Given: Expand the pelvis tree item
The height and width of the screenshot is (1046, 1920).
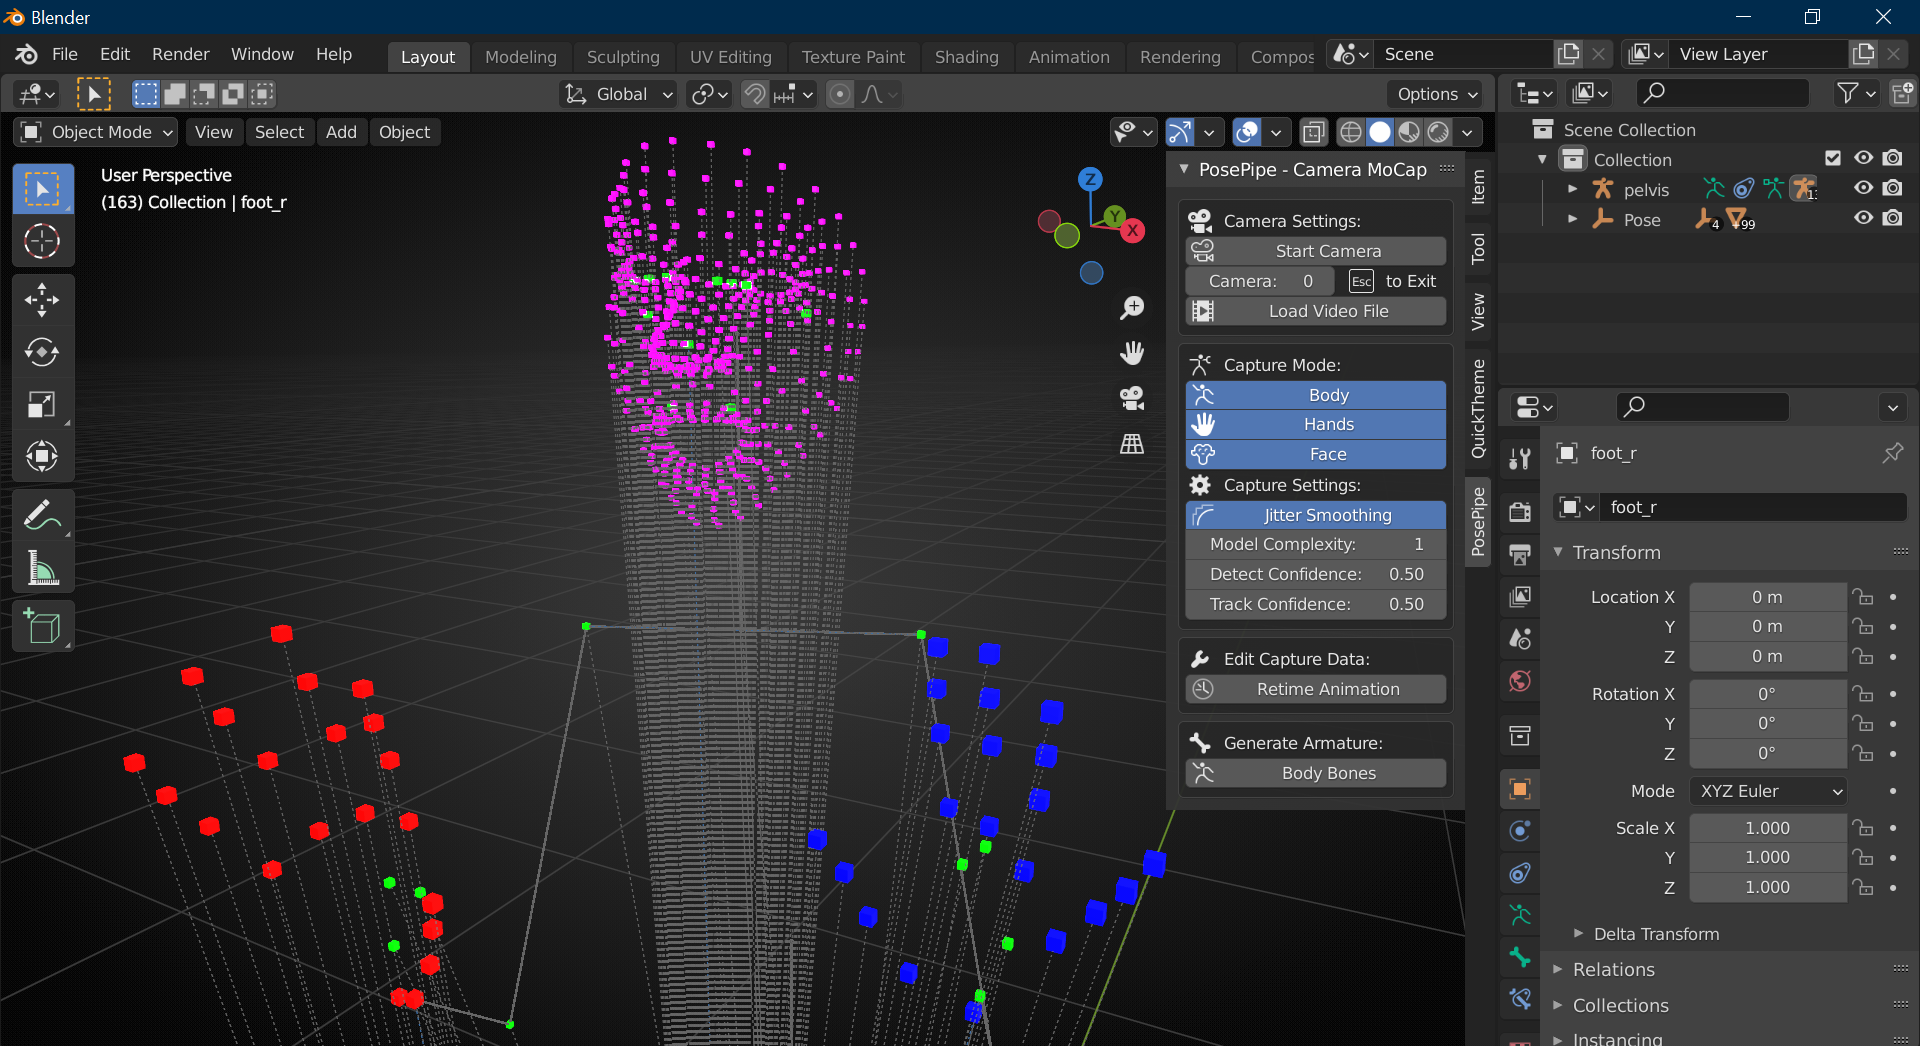Looking at the screenshot, I should tap(1572, 189).
